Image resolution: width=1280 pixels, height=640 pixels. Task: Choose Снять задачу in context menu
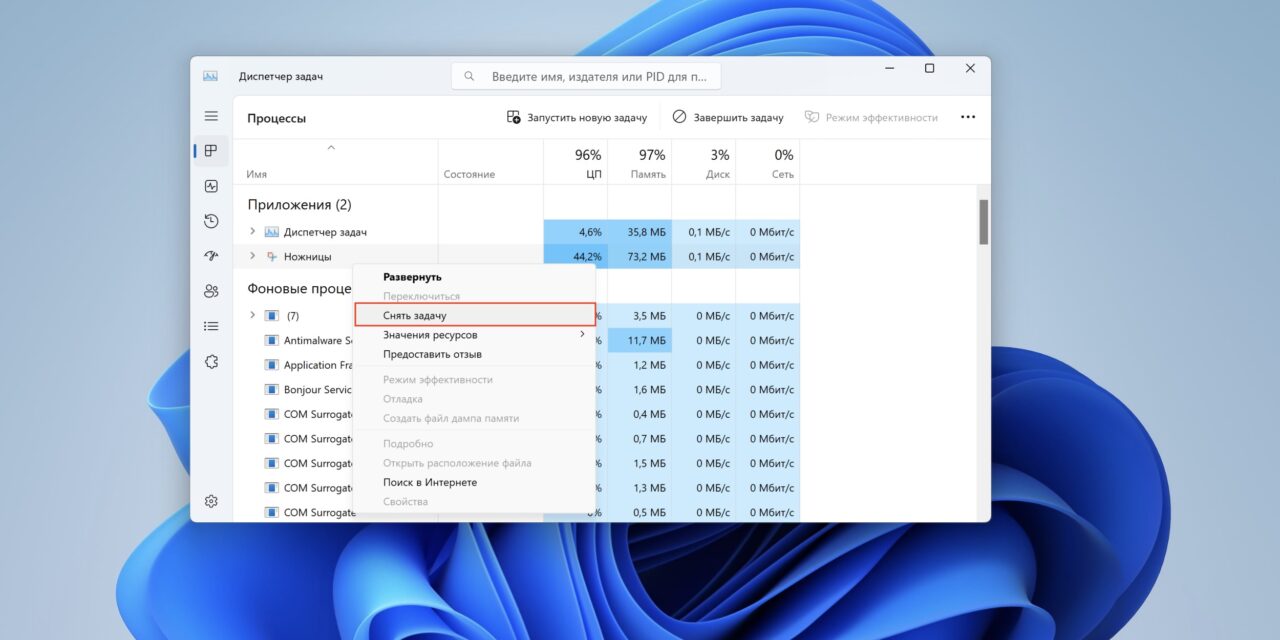click(x=474, y=315)
